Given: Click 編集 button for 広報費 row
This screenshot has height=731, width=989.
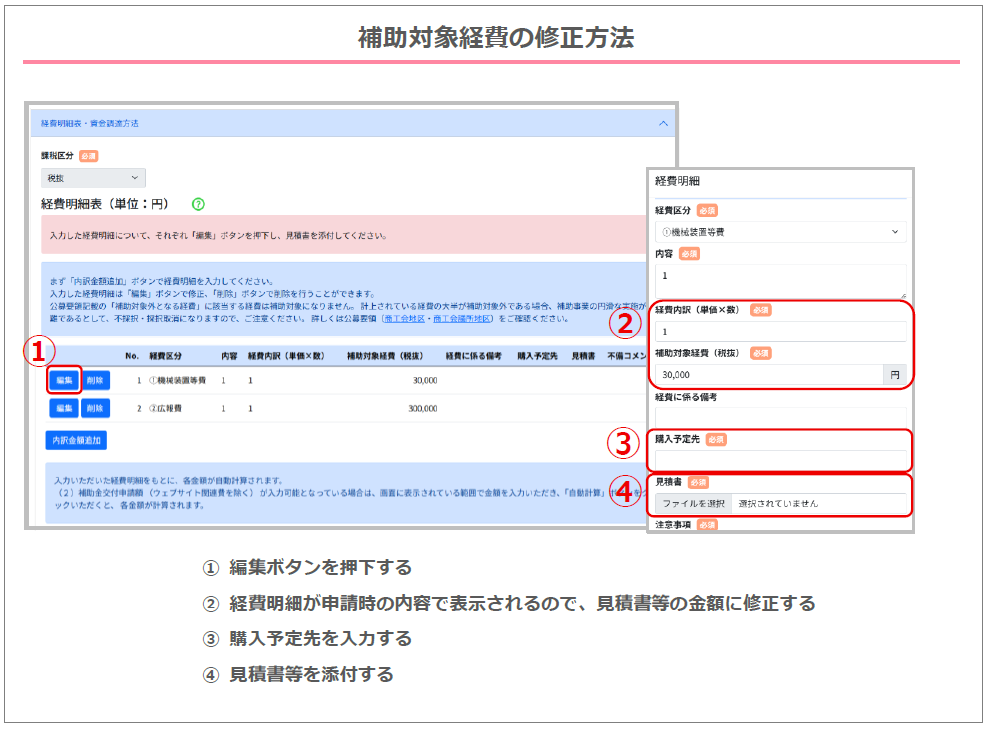Looking at the screenshot, I should point(63,408).
